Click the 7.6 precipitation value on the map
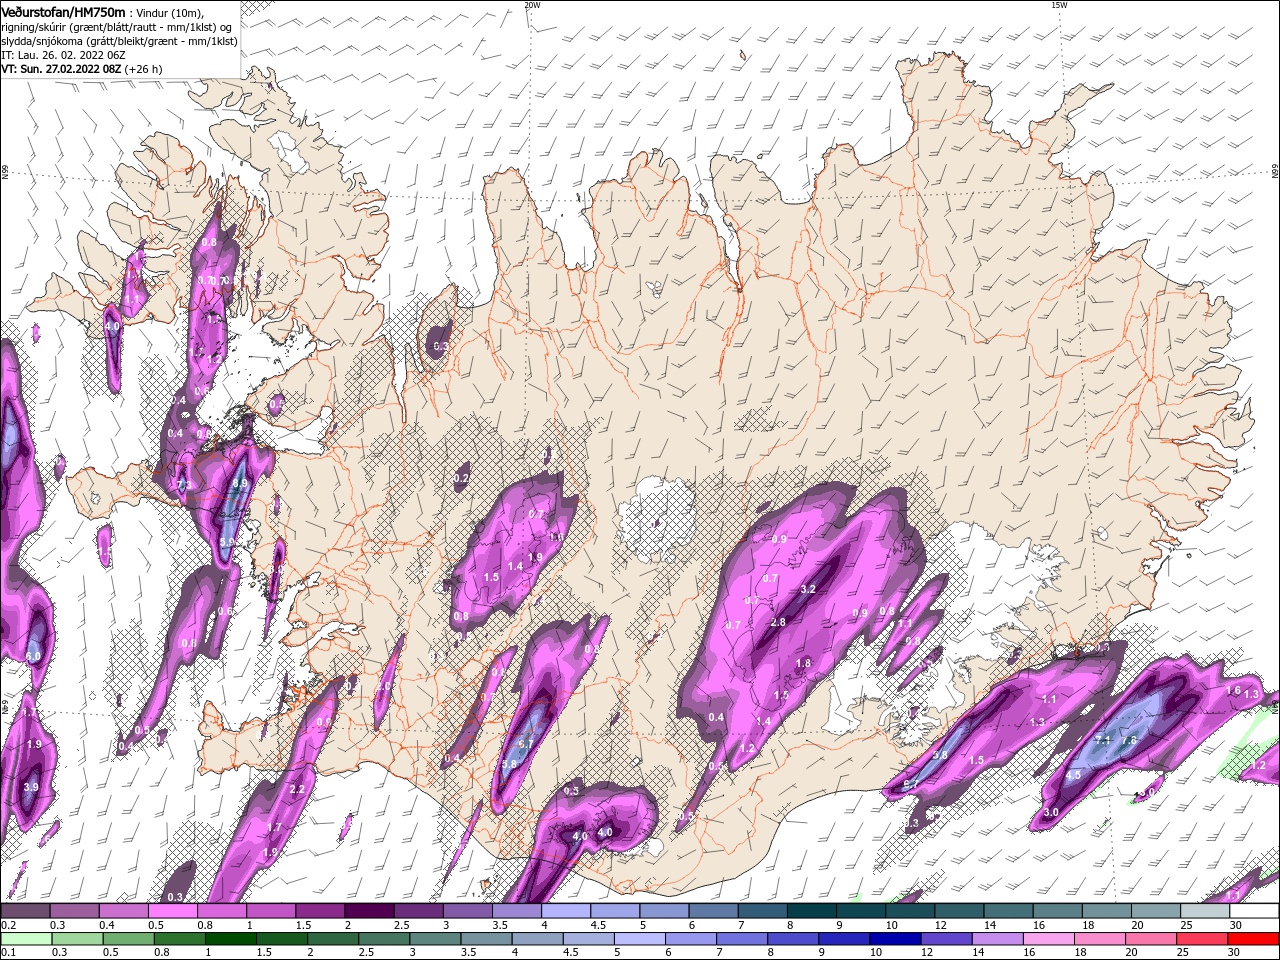 tap(1129, 740)
